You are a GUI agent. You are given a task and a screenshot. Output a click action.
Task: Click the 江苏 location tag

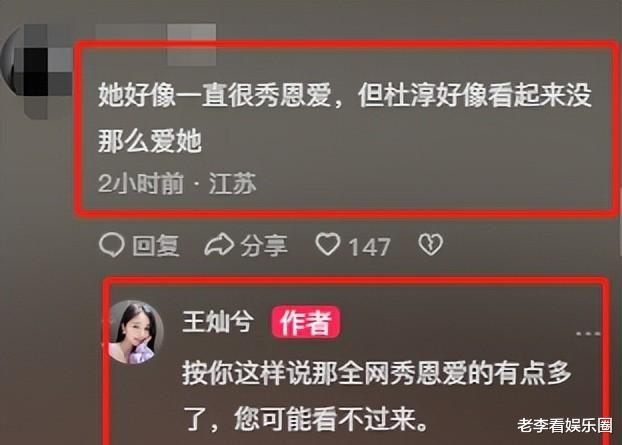coord(232,183)
